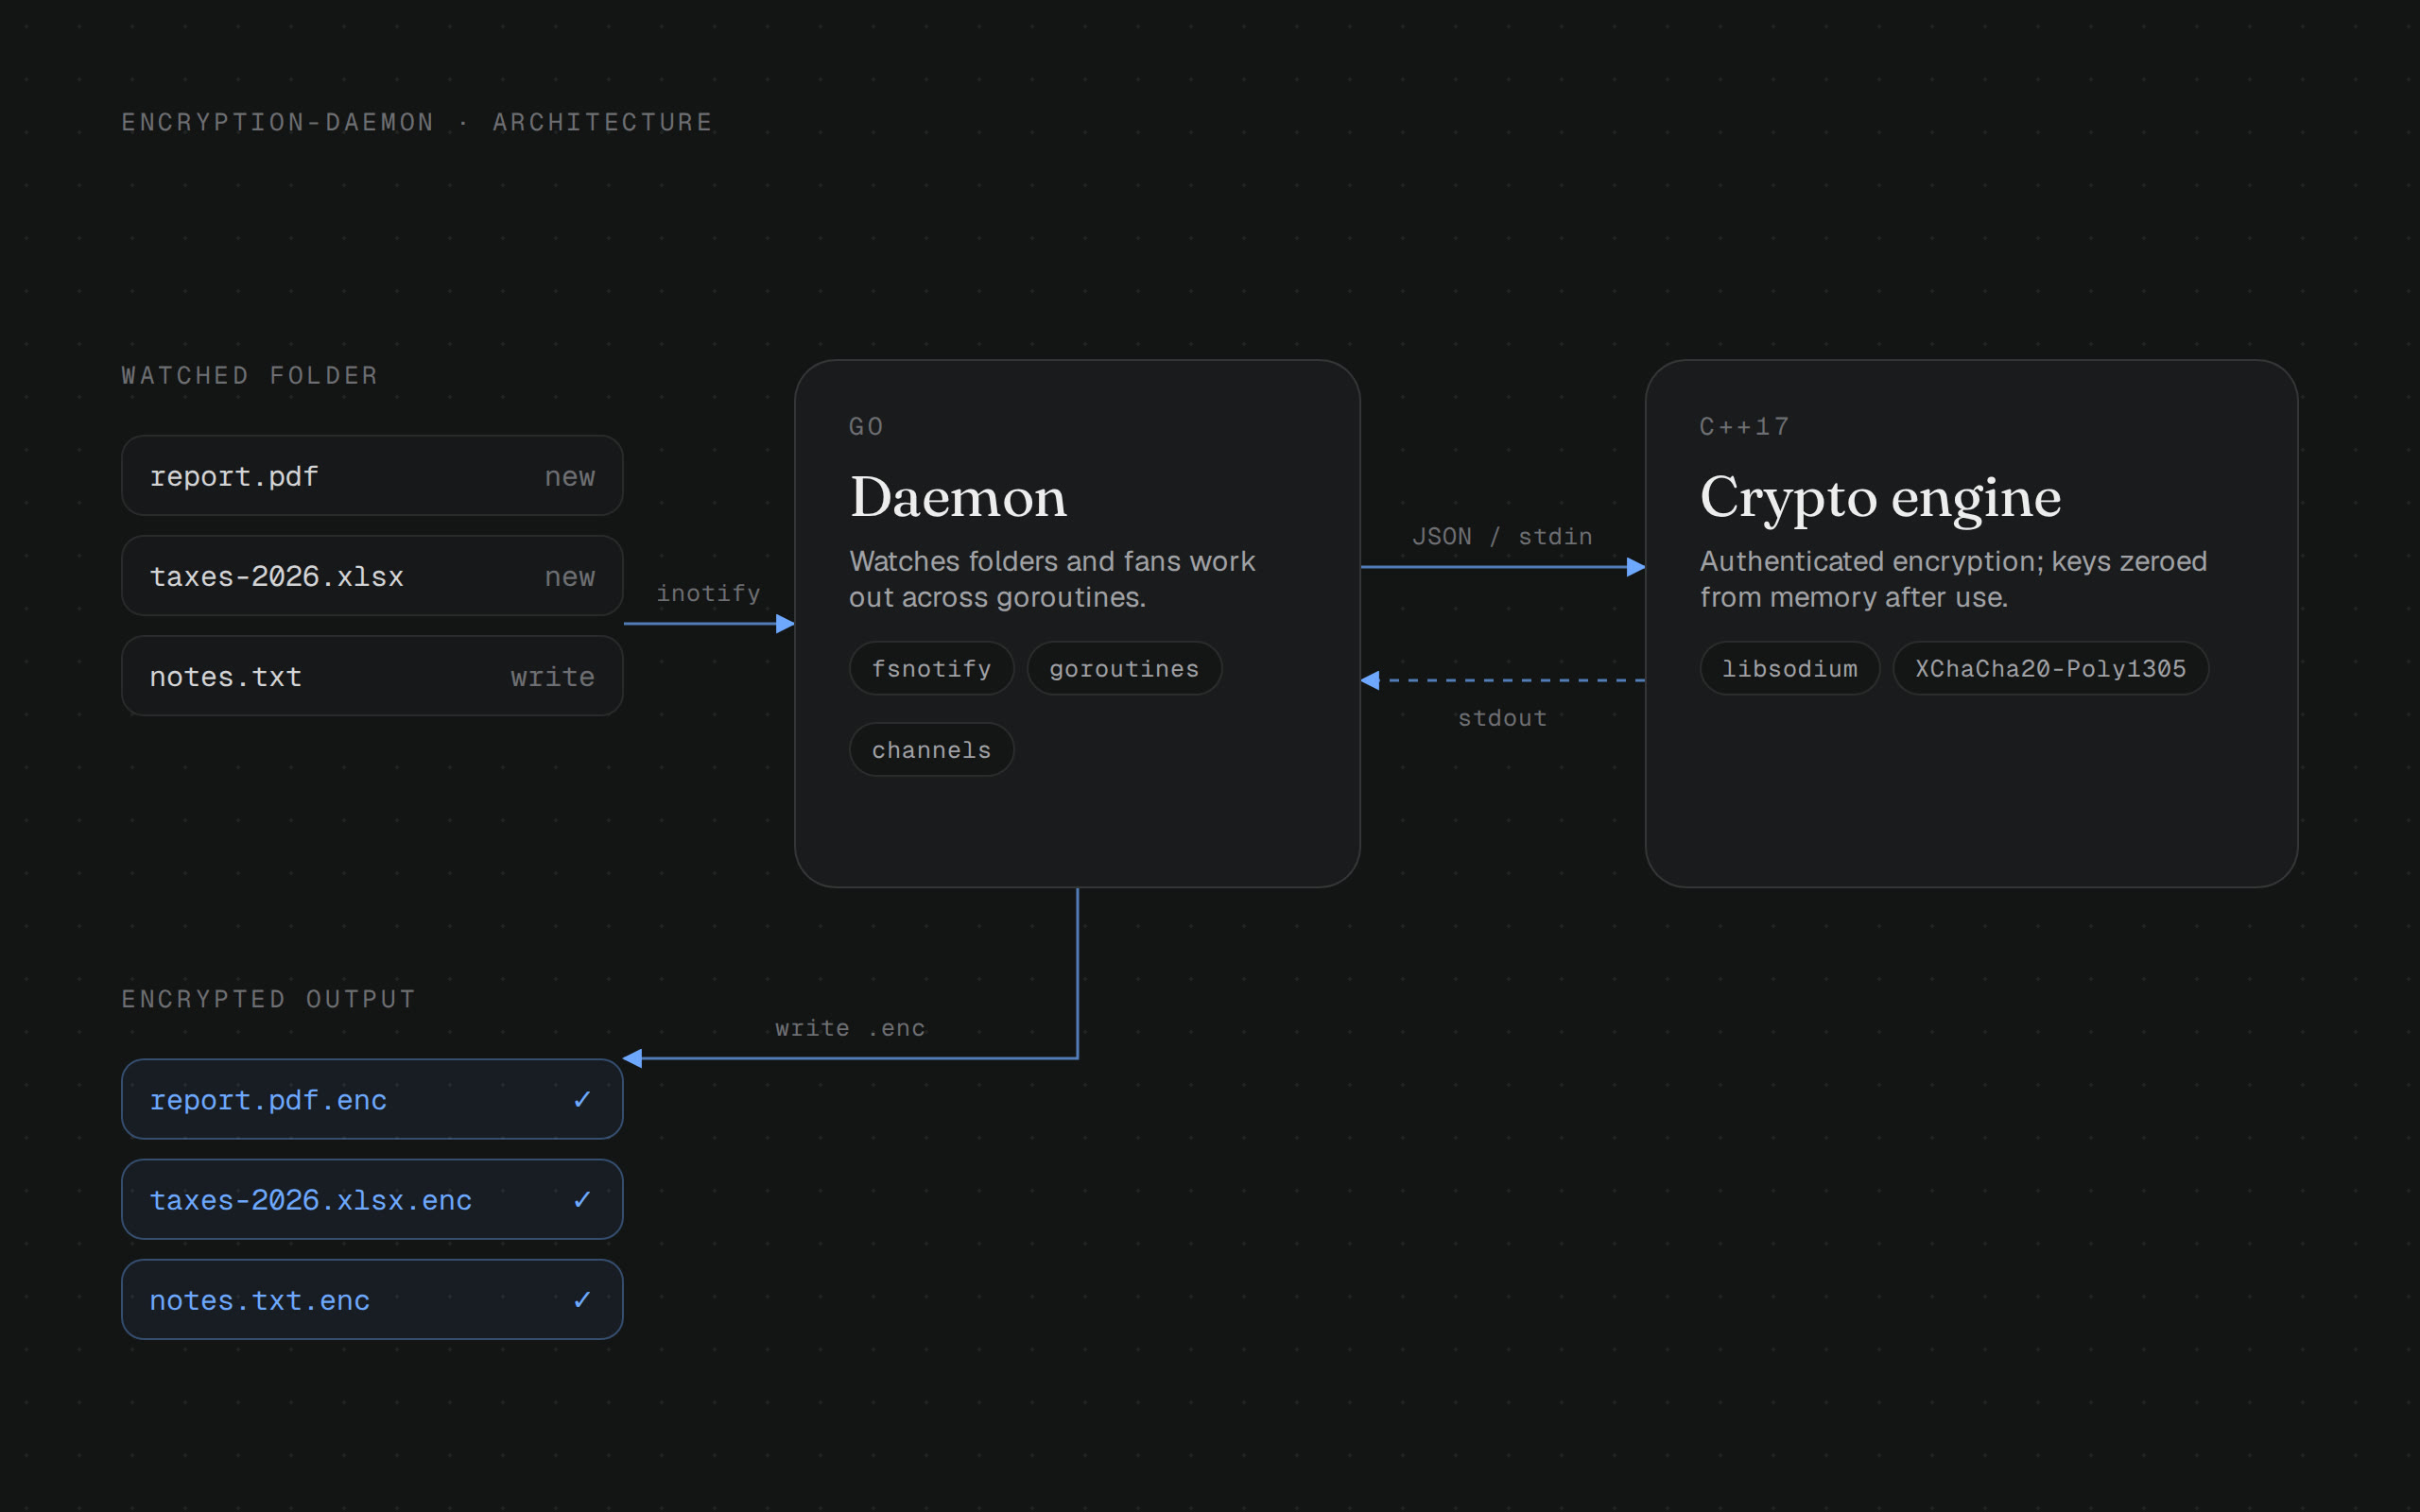This screenshot has height=1512, width=2420.
Task: Click the checkmark on report.pdf.enc
Action: pos(582,1099)
